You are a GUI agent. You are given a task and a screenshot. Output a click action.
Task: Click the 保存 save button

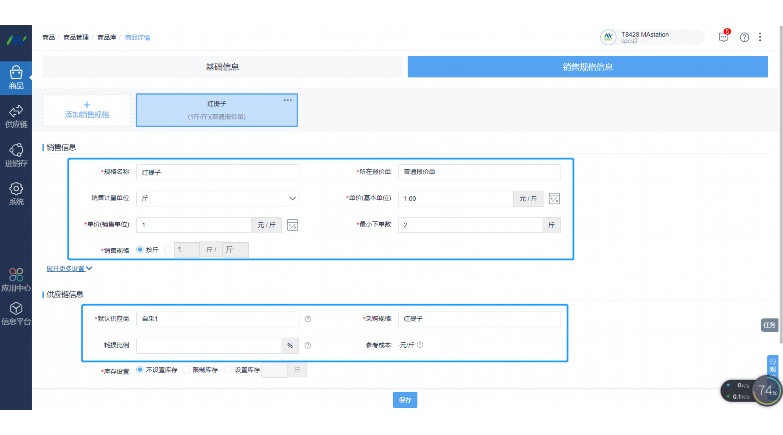pos(405,400)
